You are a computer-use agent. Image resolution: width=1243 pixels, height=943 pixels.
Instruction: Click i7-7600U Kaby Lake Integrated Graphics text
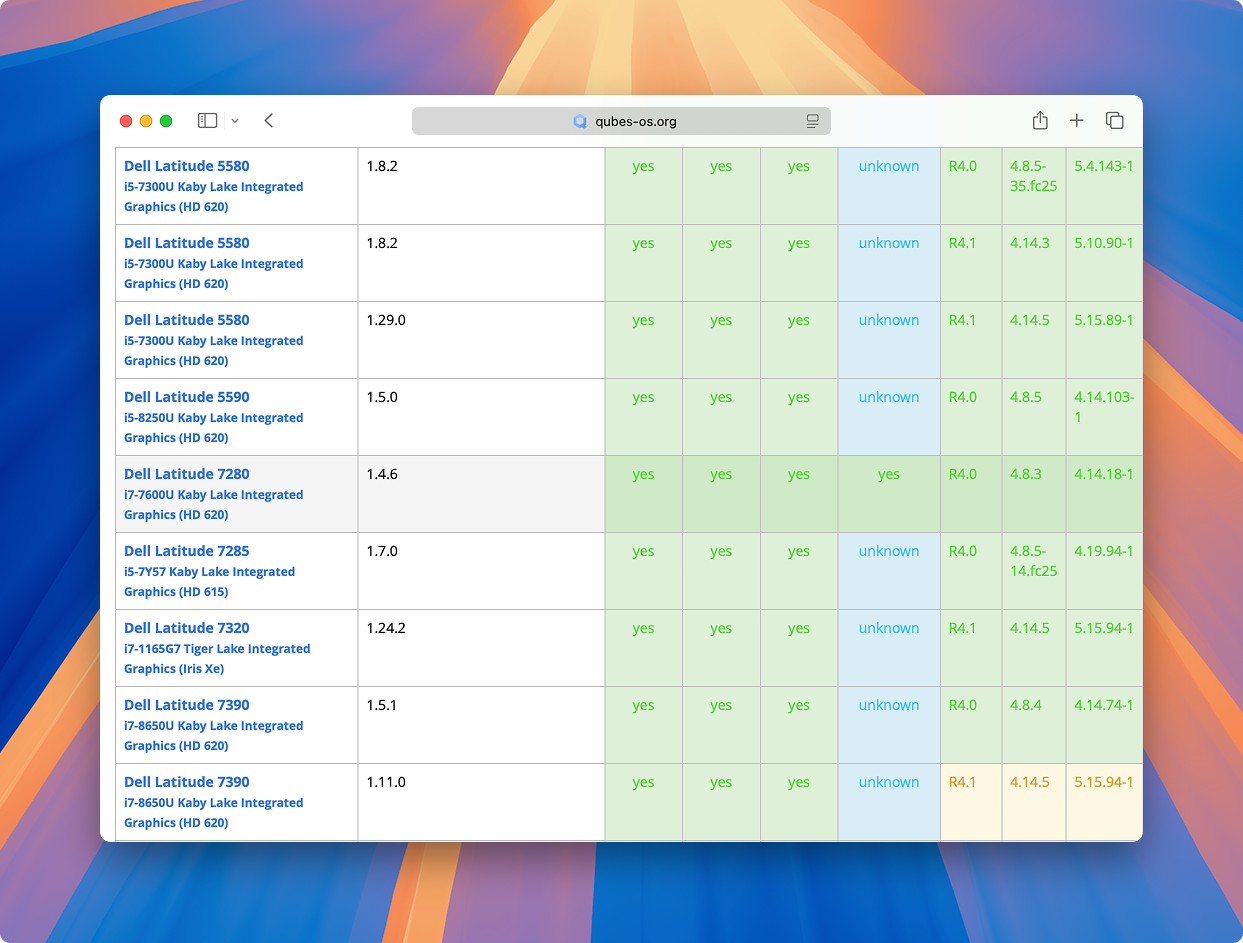pyautogui.click(x=214, y=505)
